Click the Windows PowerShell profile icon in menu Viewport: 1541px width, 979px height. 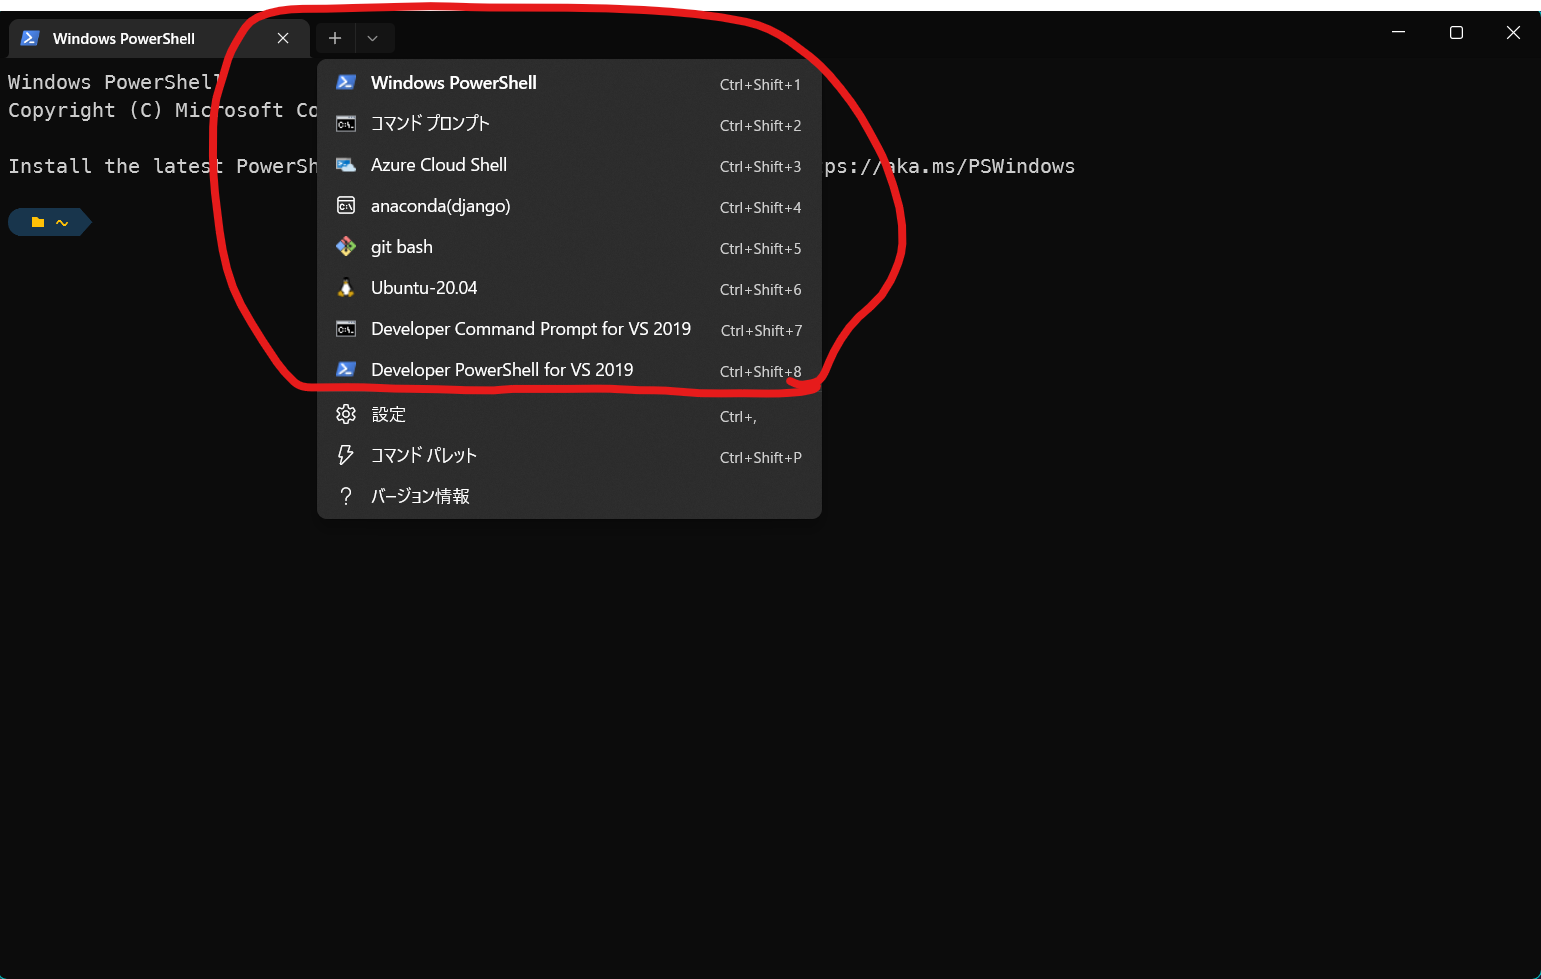point(346,83)
